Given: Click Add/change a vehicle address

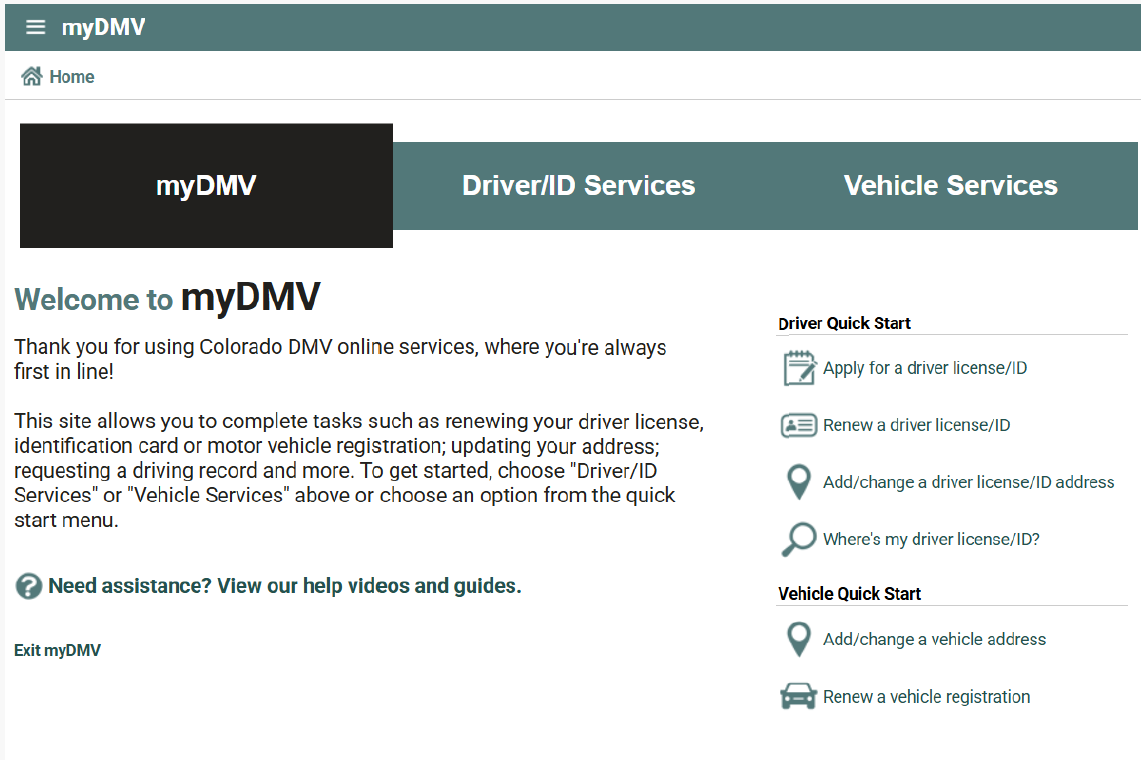Looking at the screenshot, I should (x=934, y=639).
